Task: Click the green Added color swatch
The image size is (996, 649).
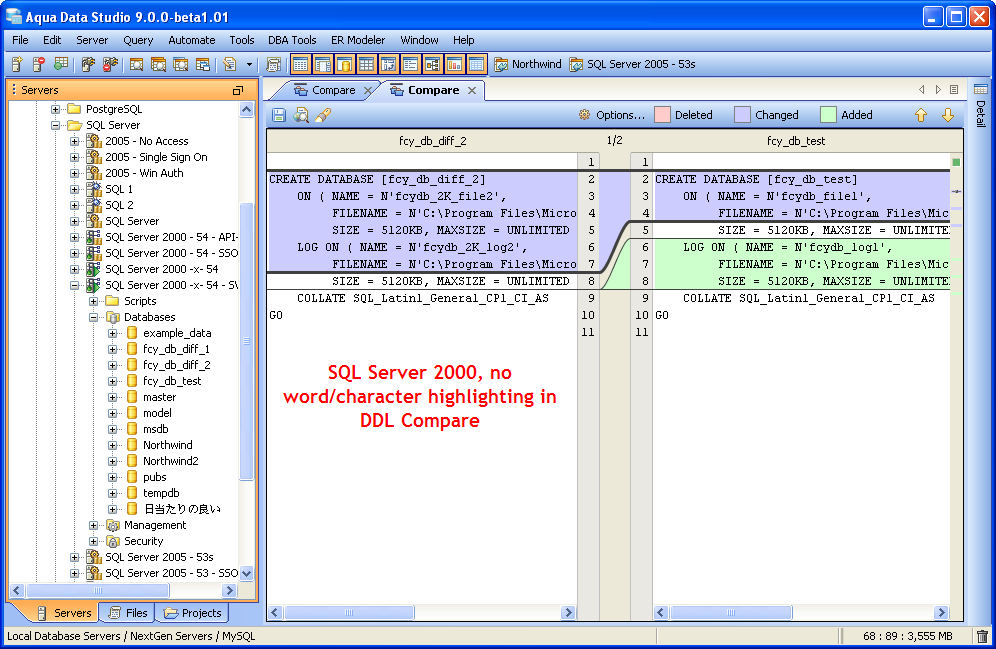Action: [x=828, y=115]
